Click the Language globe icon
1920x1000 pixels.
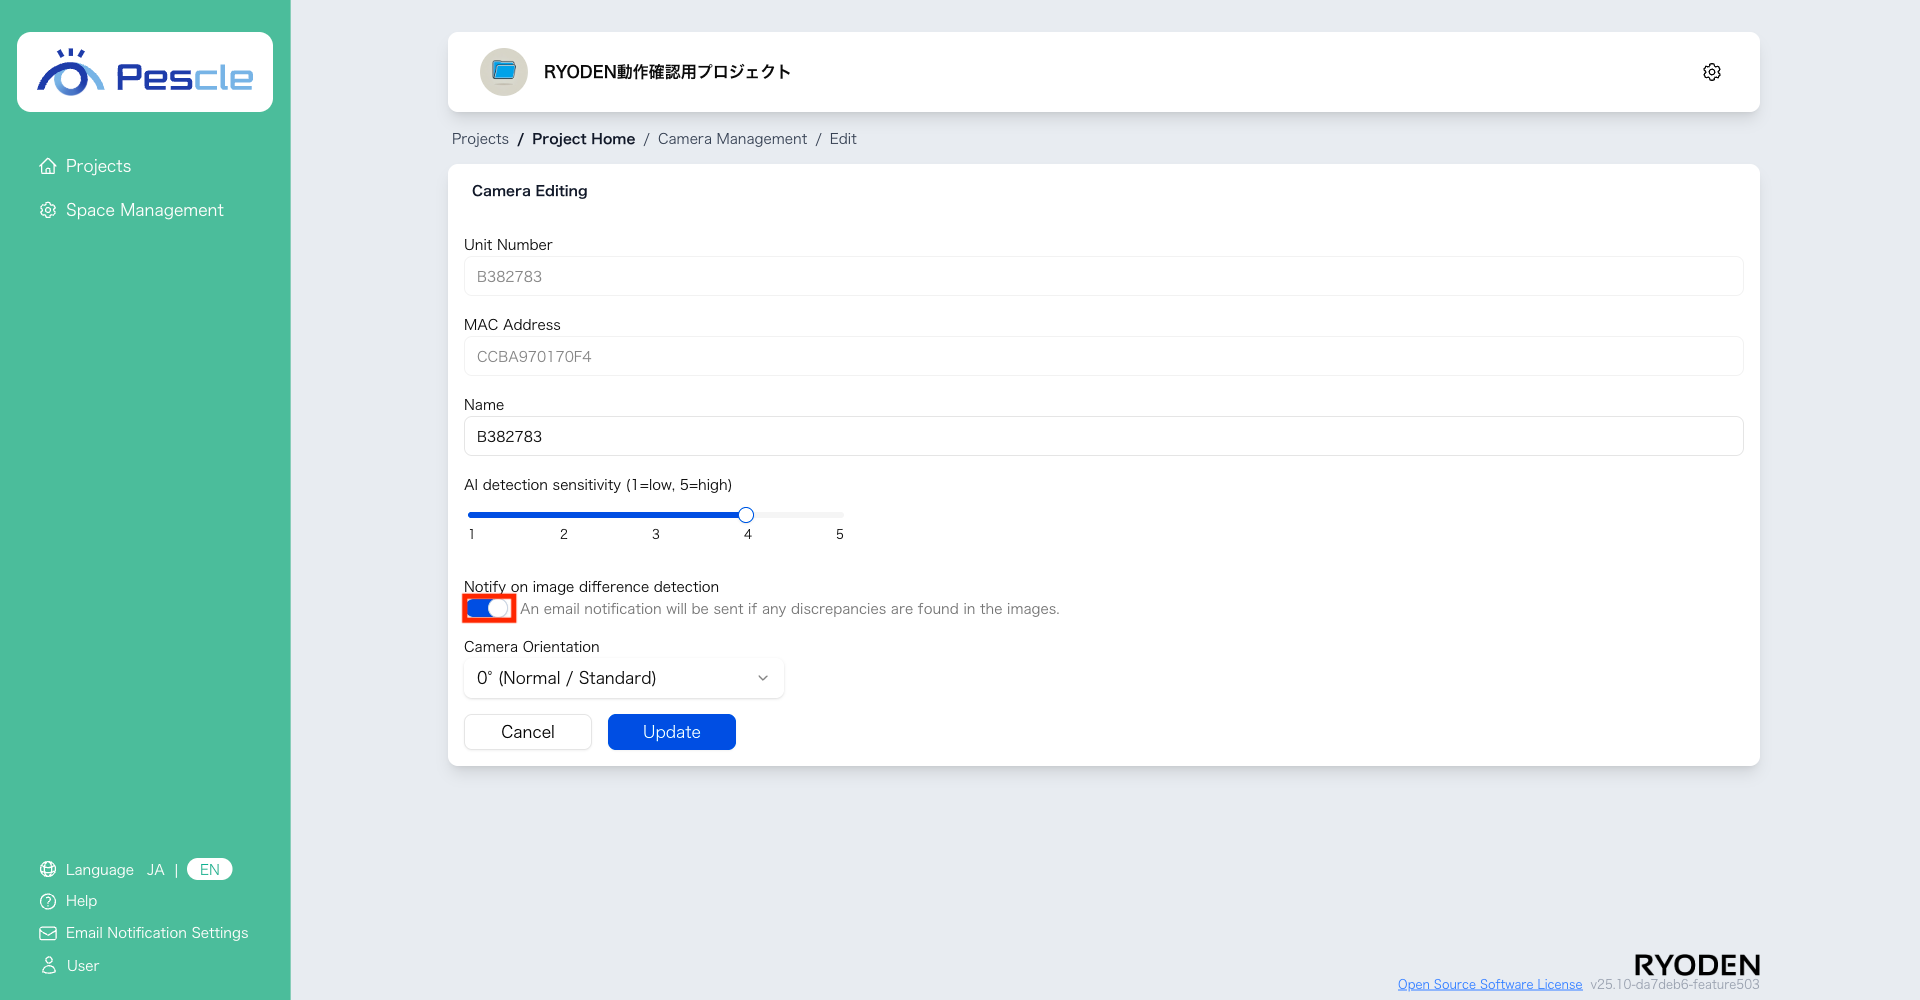tap(47, 869)
